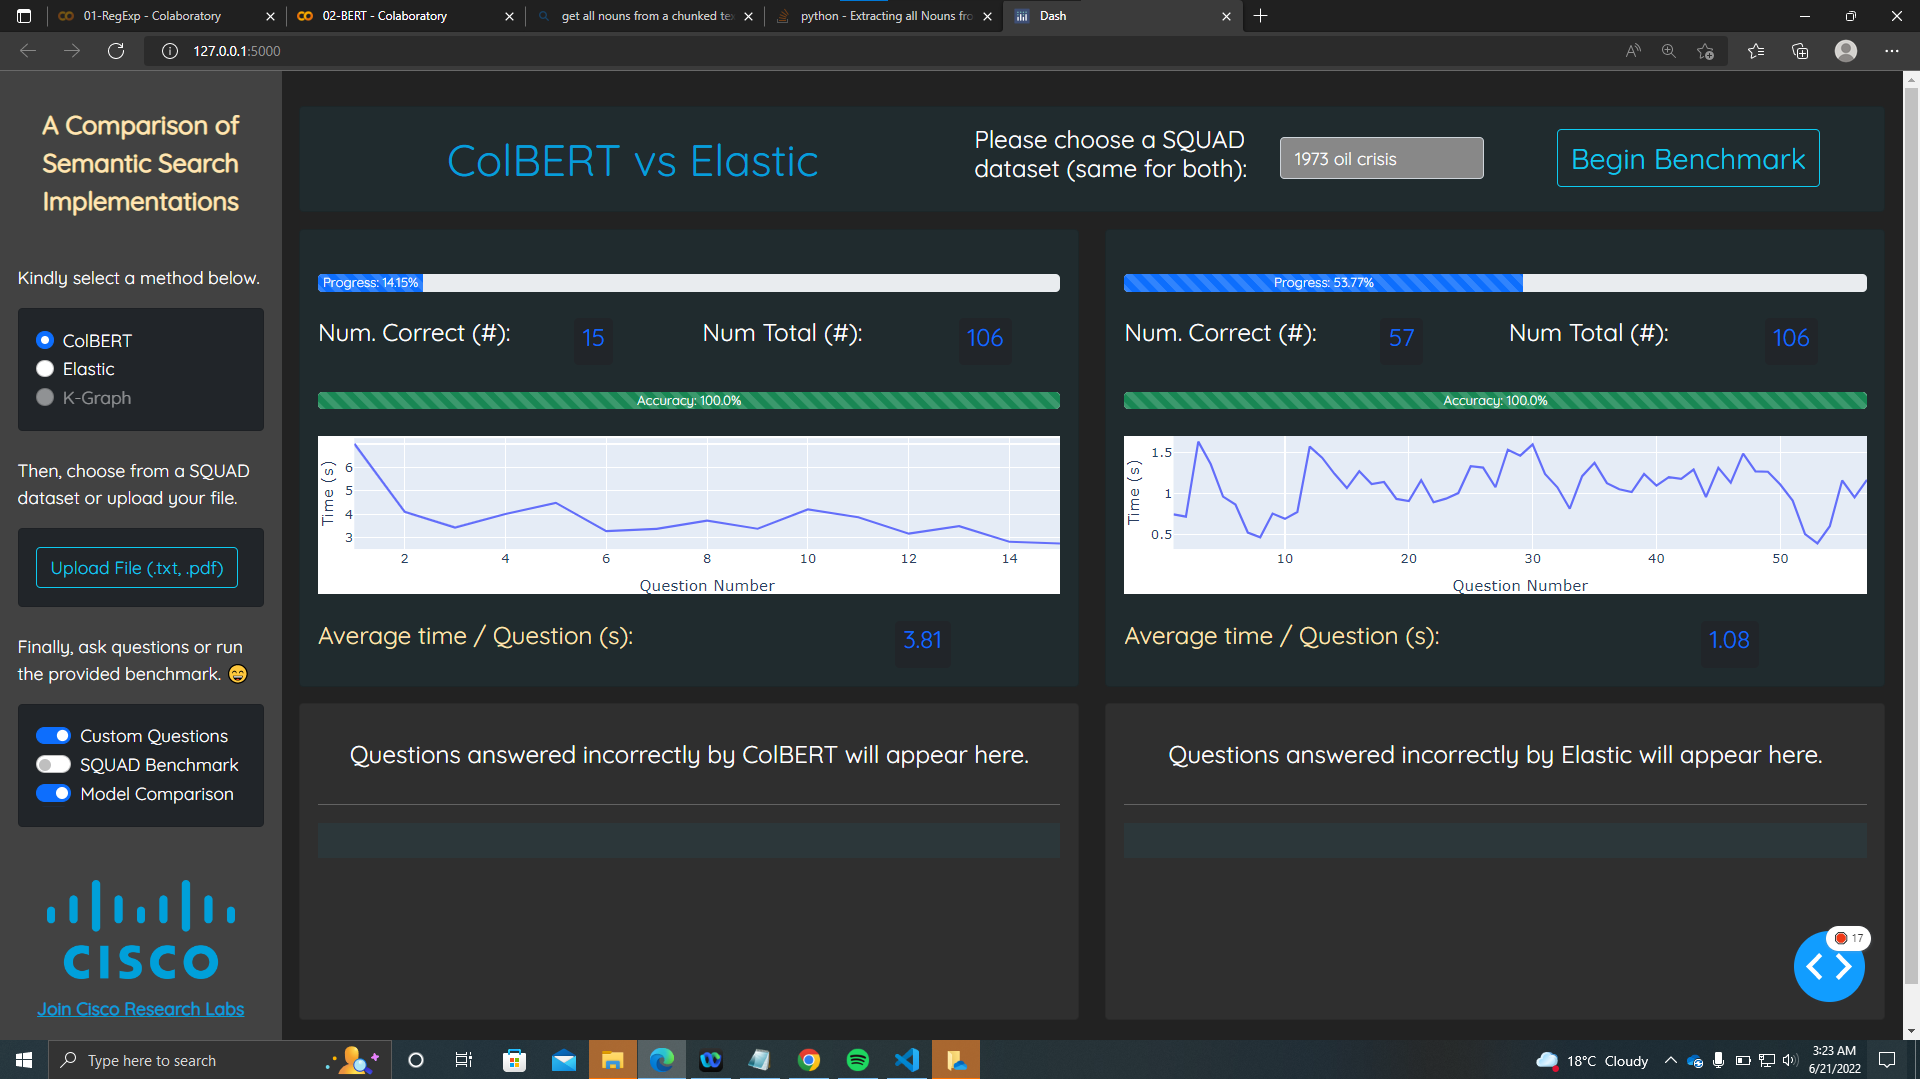Click the ColBERT average time value 3.81
This screenshot has height=1079, width=1920.
[x=922, y=640]
